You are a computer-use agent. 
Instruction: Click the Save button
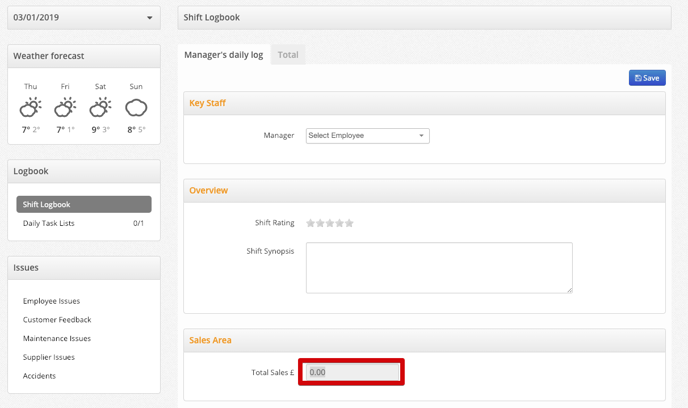(x=647, y=78)
